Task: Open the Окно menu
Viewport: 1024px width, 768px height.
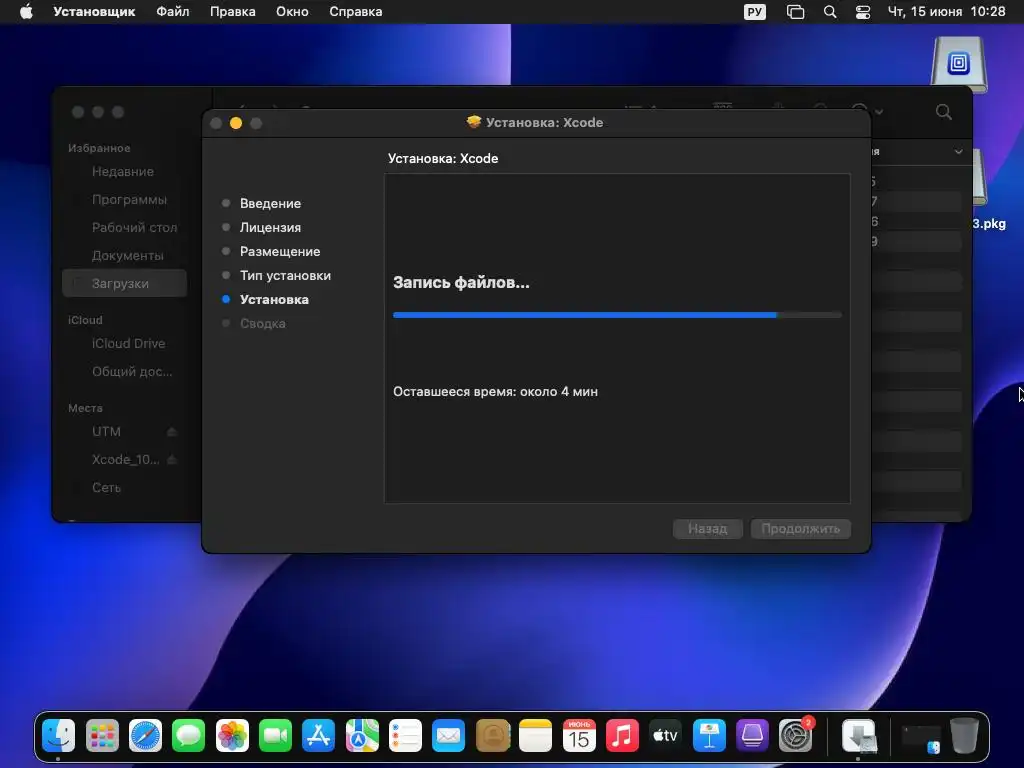Action: 292,12
